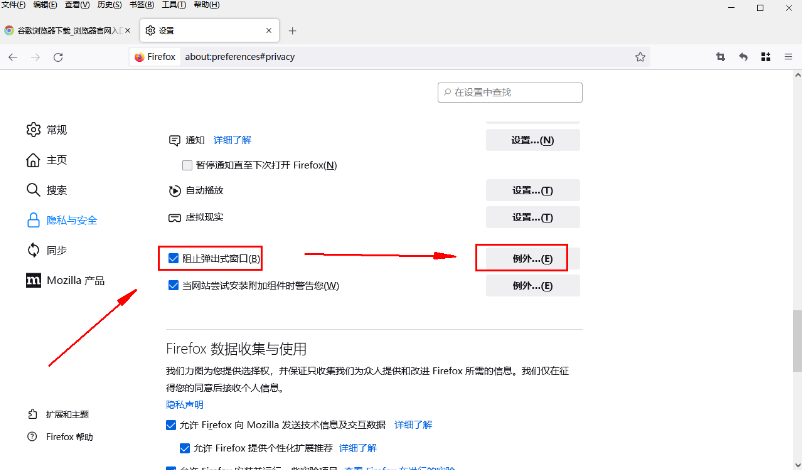Viewport: 802px width, 470px height.
Task: Bookmark this page with the star icon
Action: 640,57
